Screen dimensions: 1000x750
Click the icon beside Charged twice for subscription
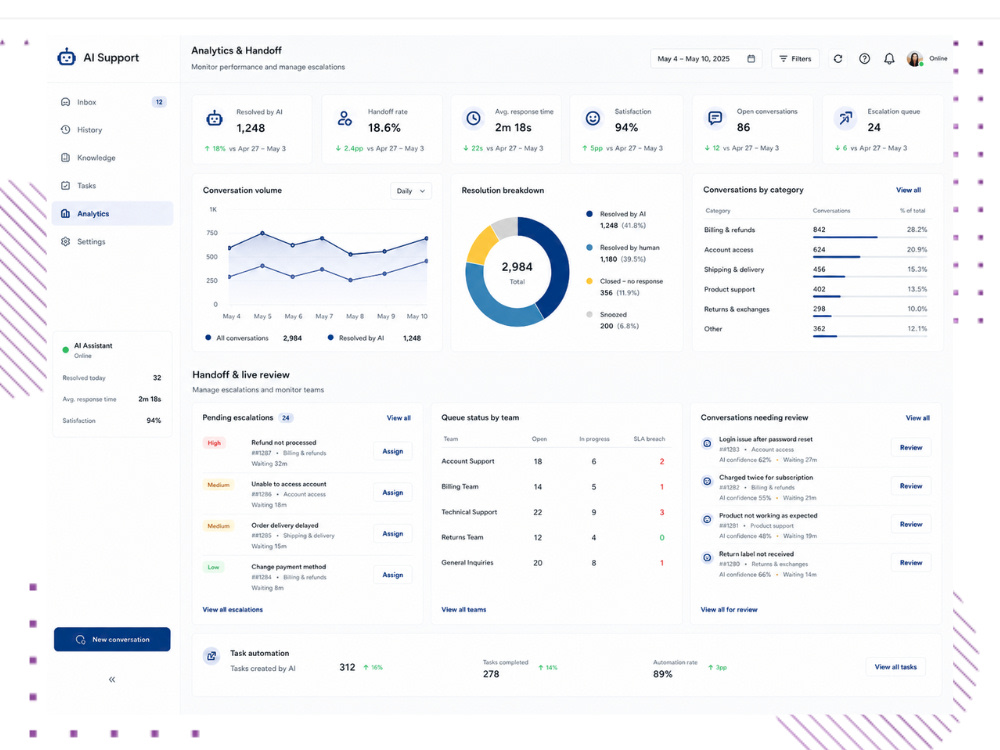coord(707,482)
